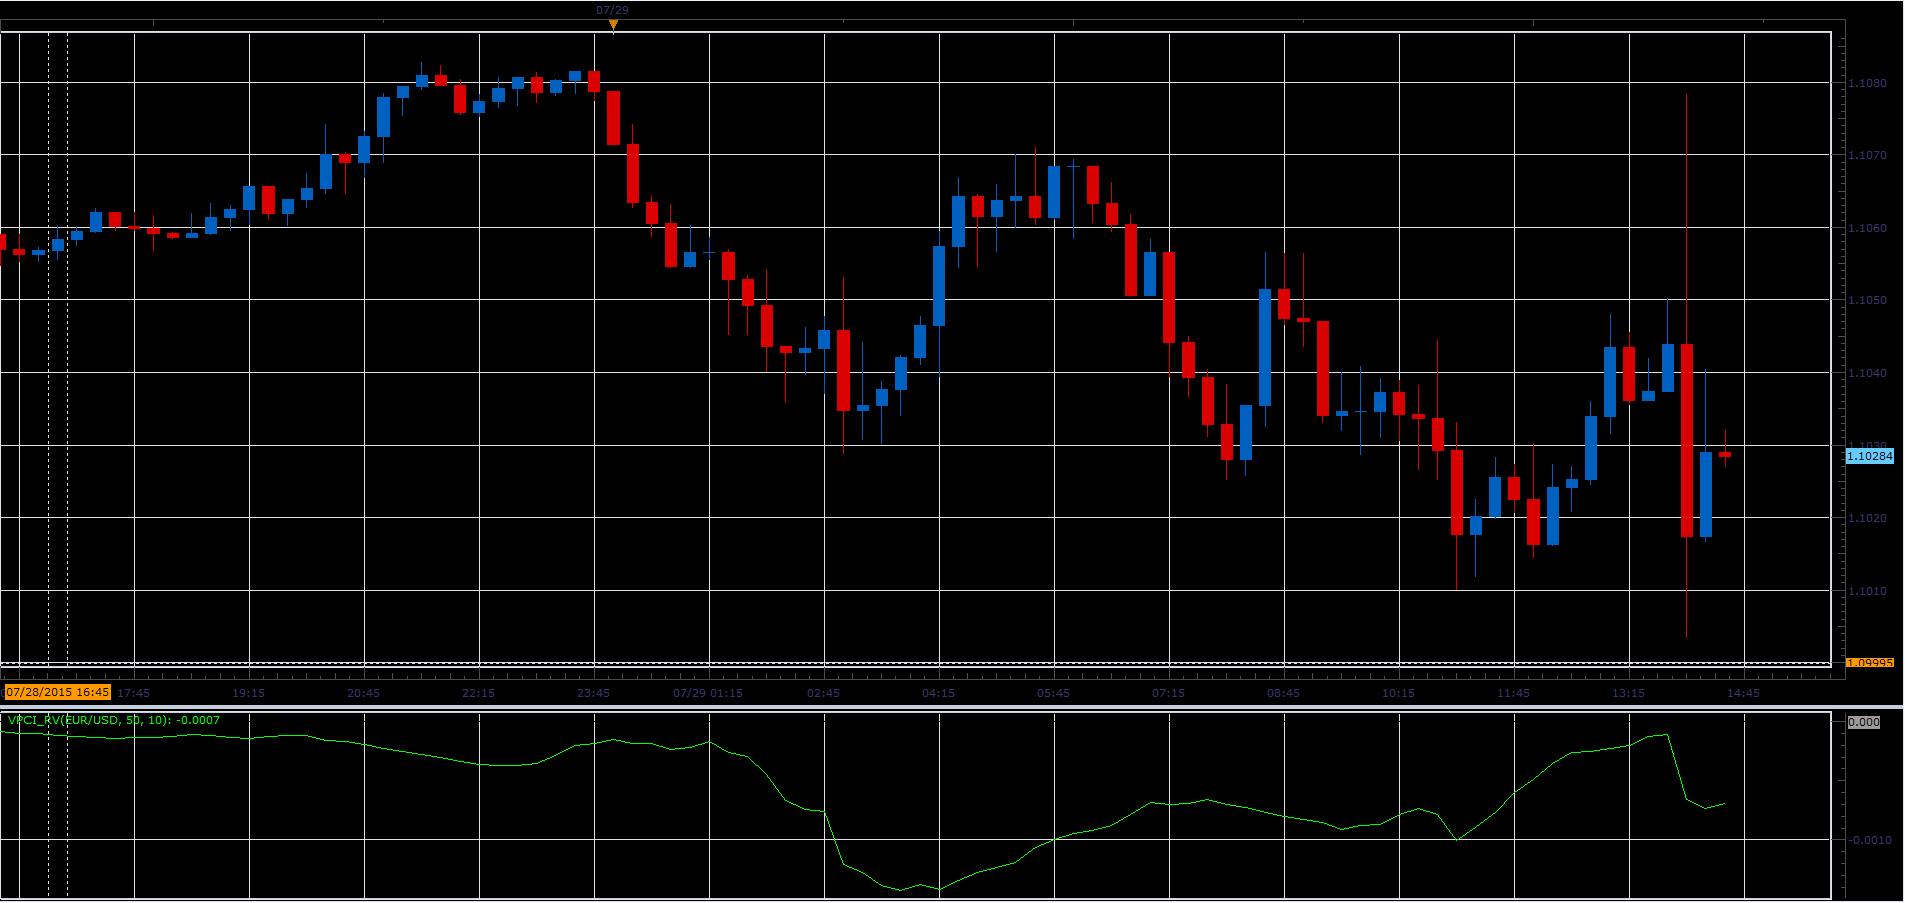Viewport: 1905px width, 903px height.
Task: Click the current price tag 1.10284
Action: (1869, 456)
